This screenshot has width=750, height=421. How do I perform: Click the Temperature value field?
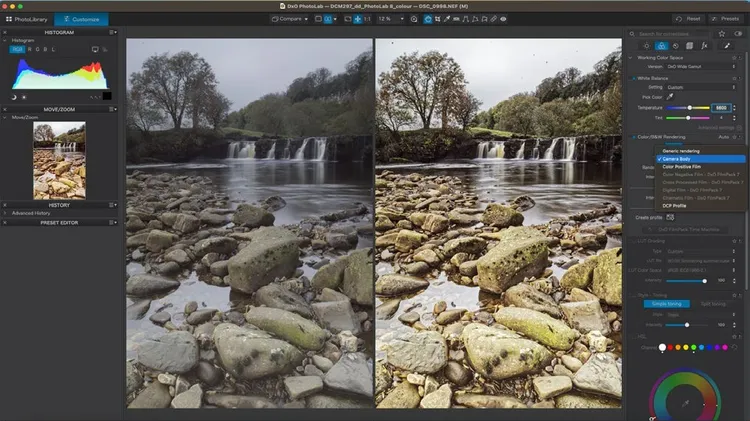721,108
